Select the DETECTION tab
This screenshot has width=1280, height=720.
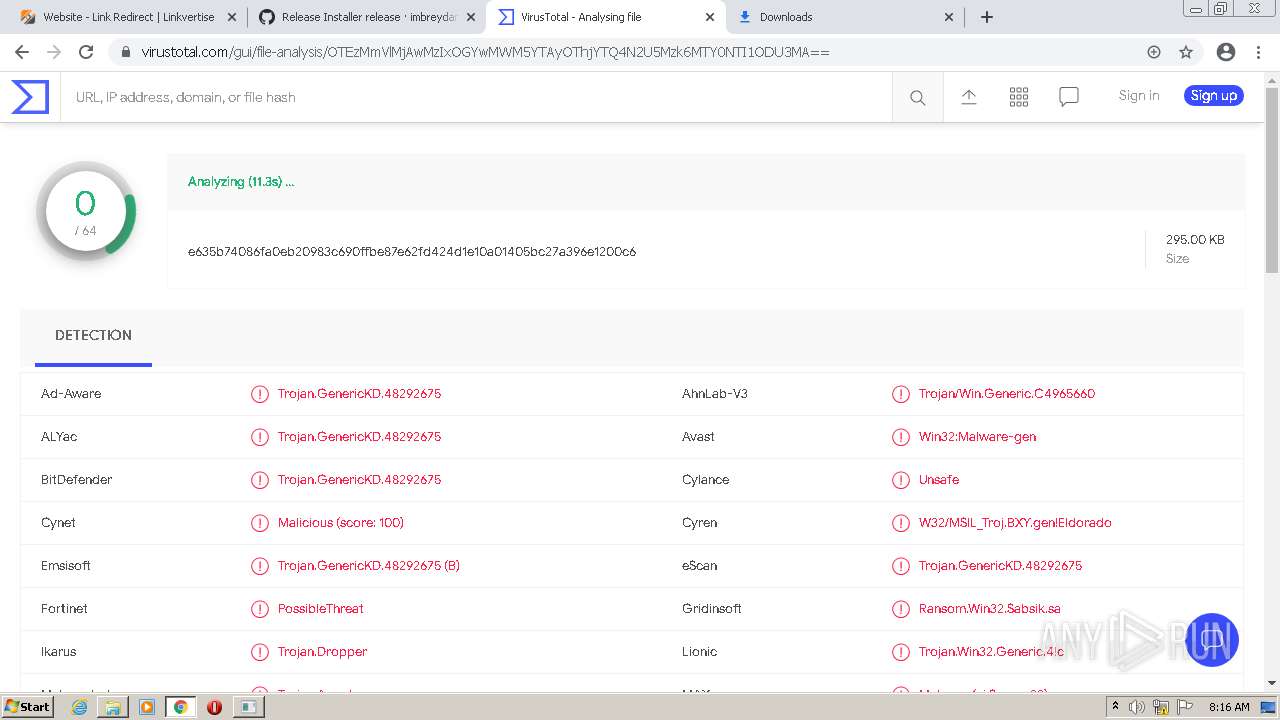tap(93, 335)
